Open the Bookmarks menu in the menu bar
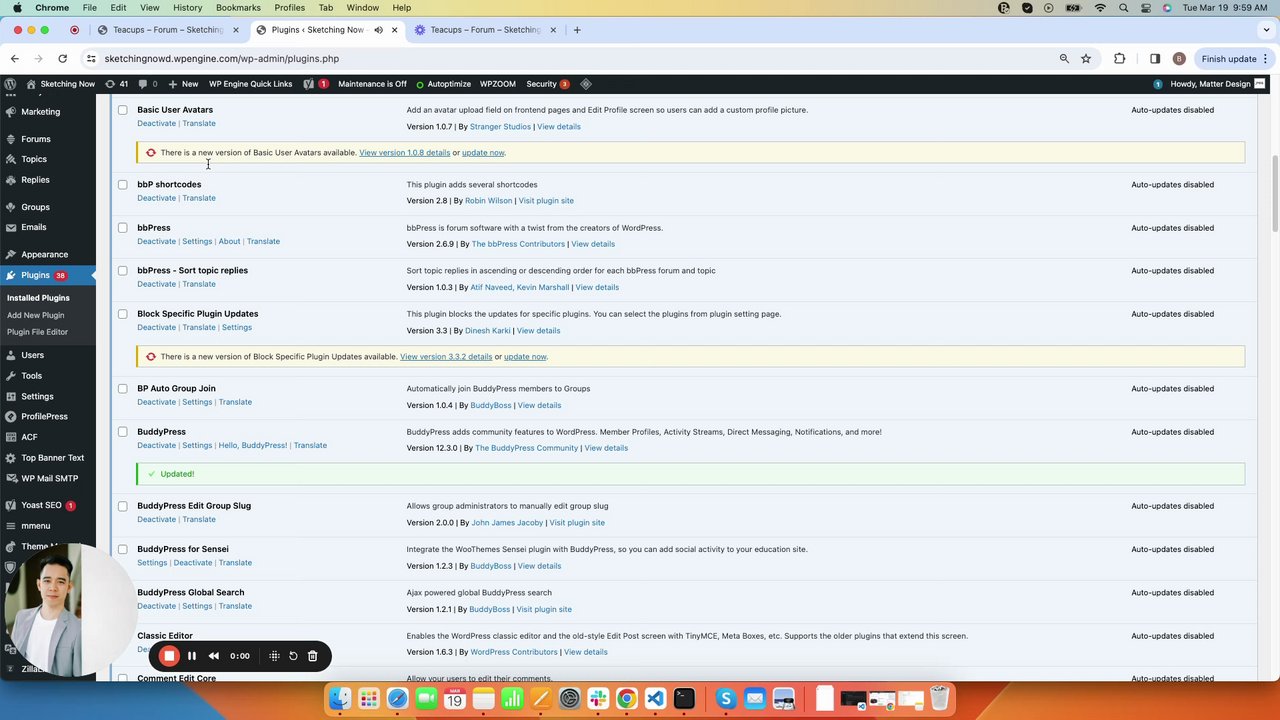Screen dimensions: 1280x720 click(238, 8)
